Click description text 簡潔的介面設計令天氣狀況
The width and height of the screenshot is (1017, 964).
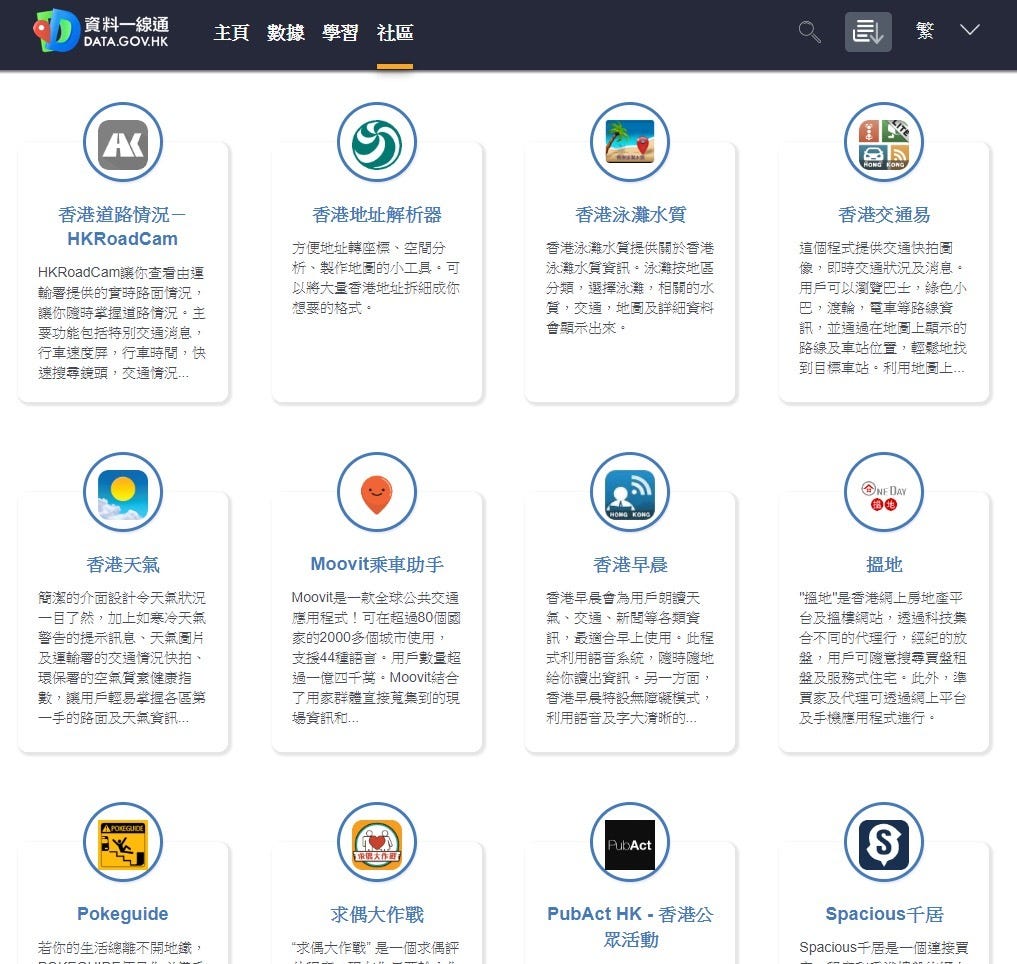point(122,657)
